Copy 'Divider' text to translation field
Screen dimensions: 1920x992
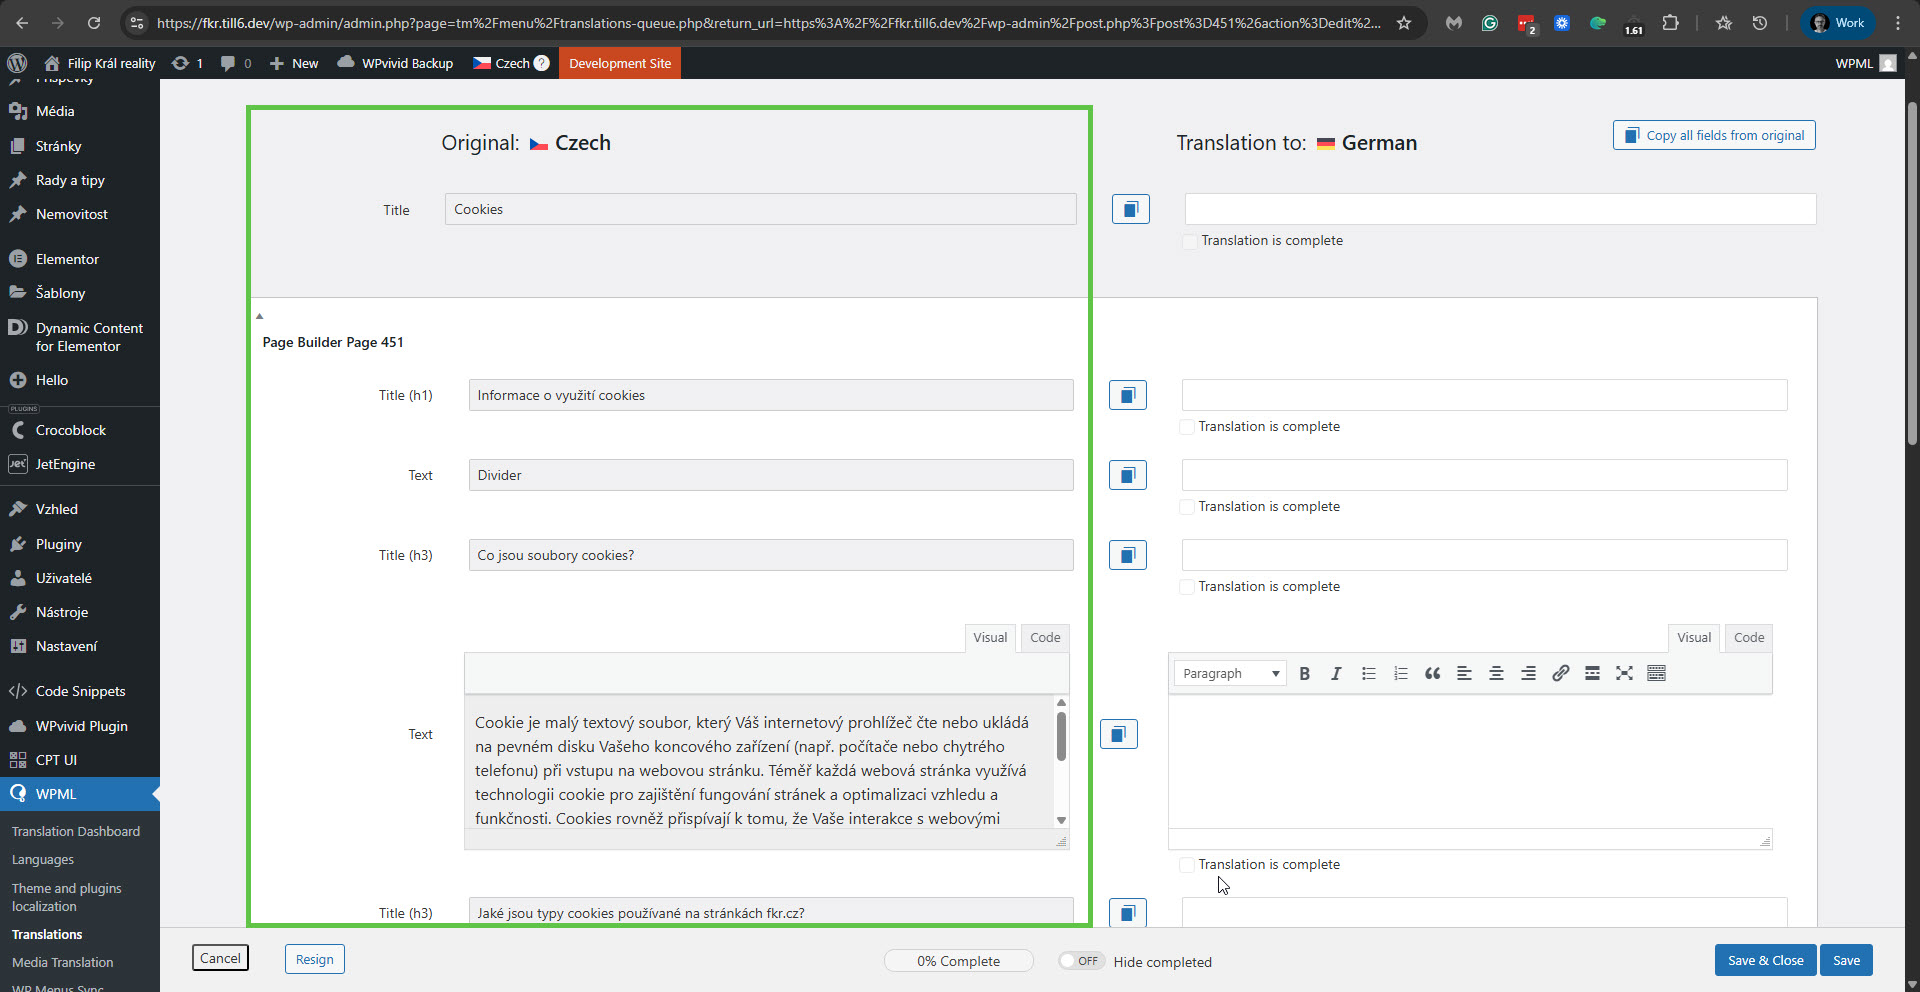coord(1127,475)
